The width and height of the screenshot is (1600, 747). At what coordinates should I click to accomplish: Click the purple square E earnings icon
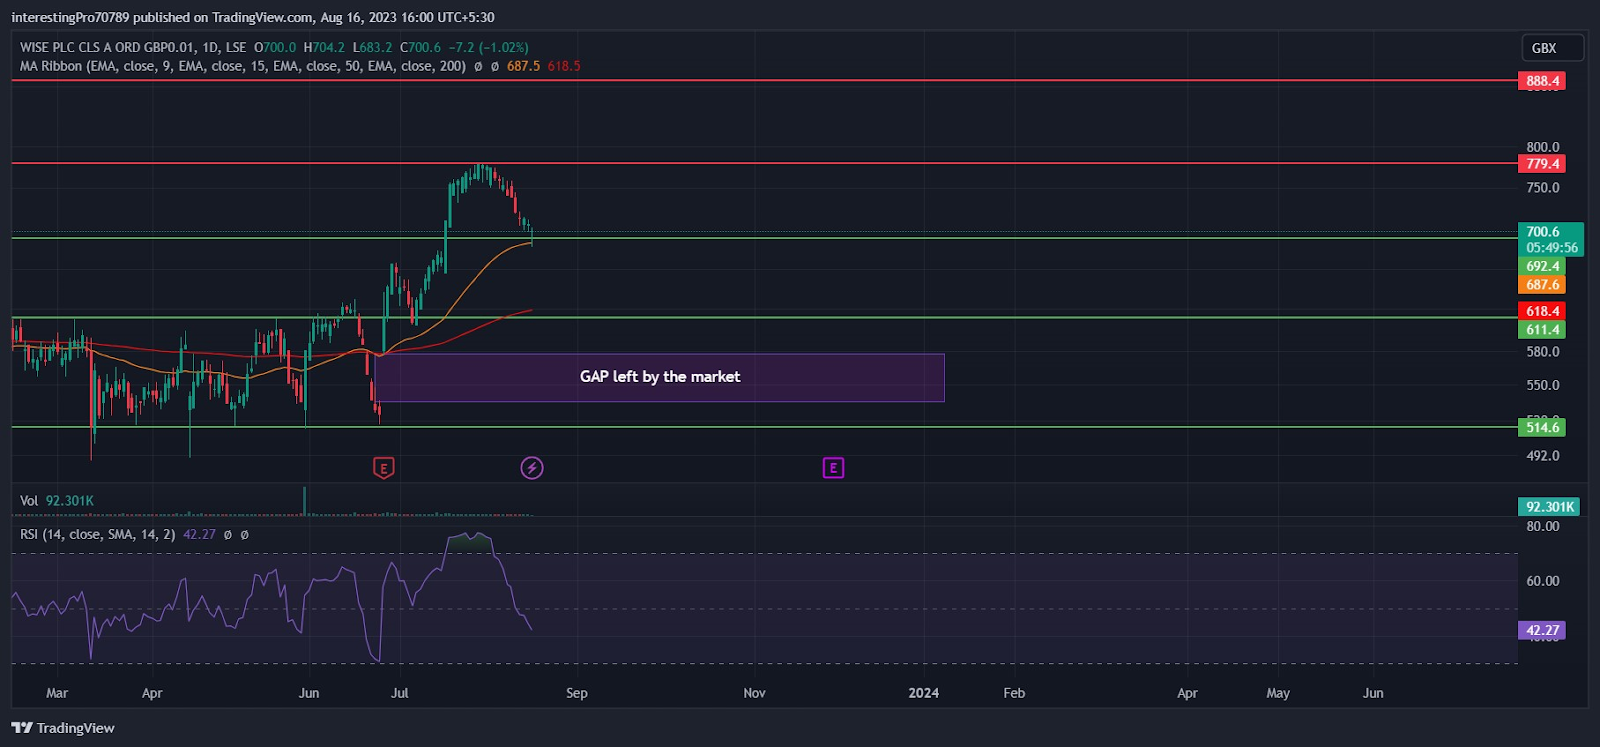pos(833,467)
